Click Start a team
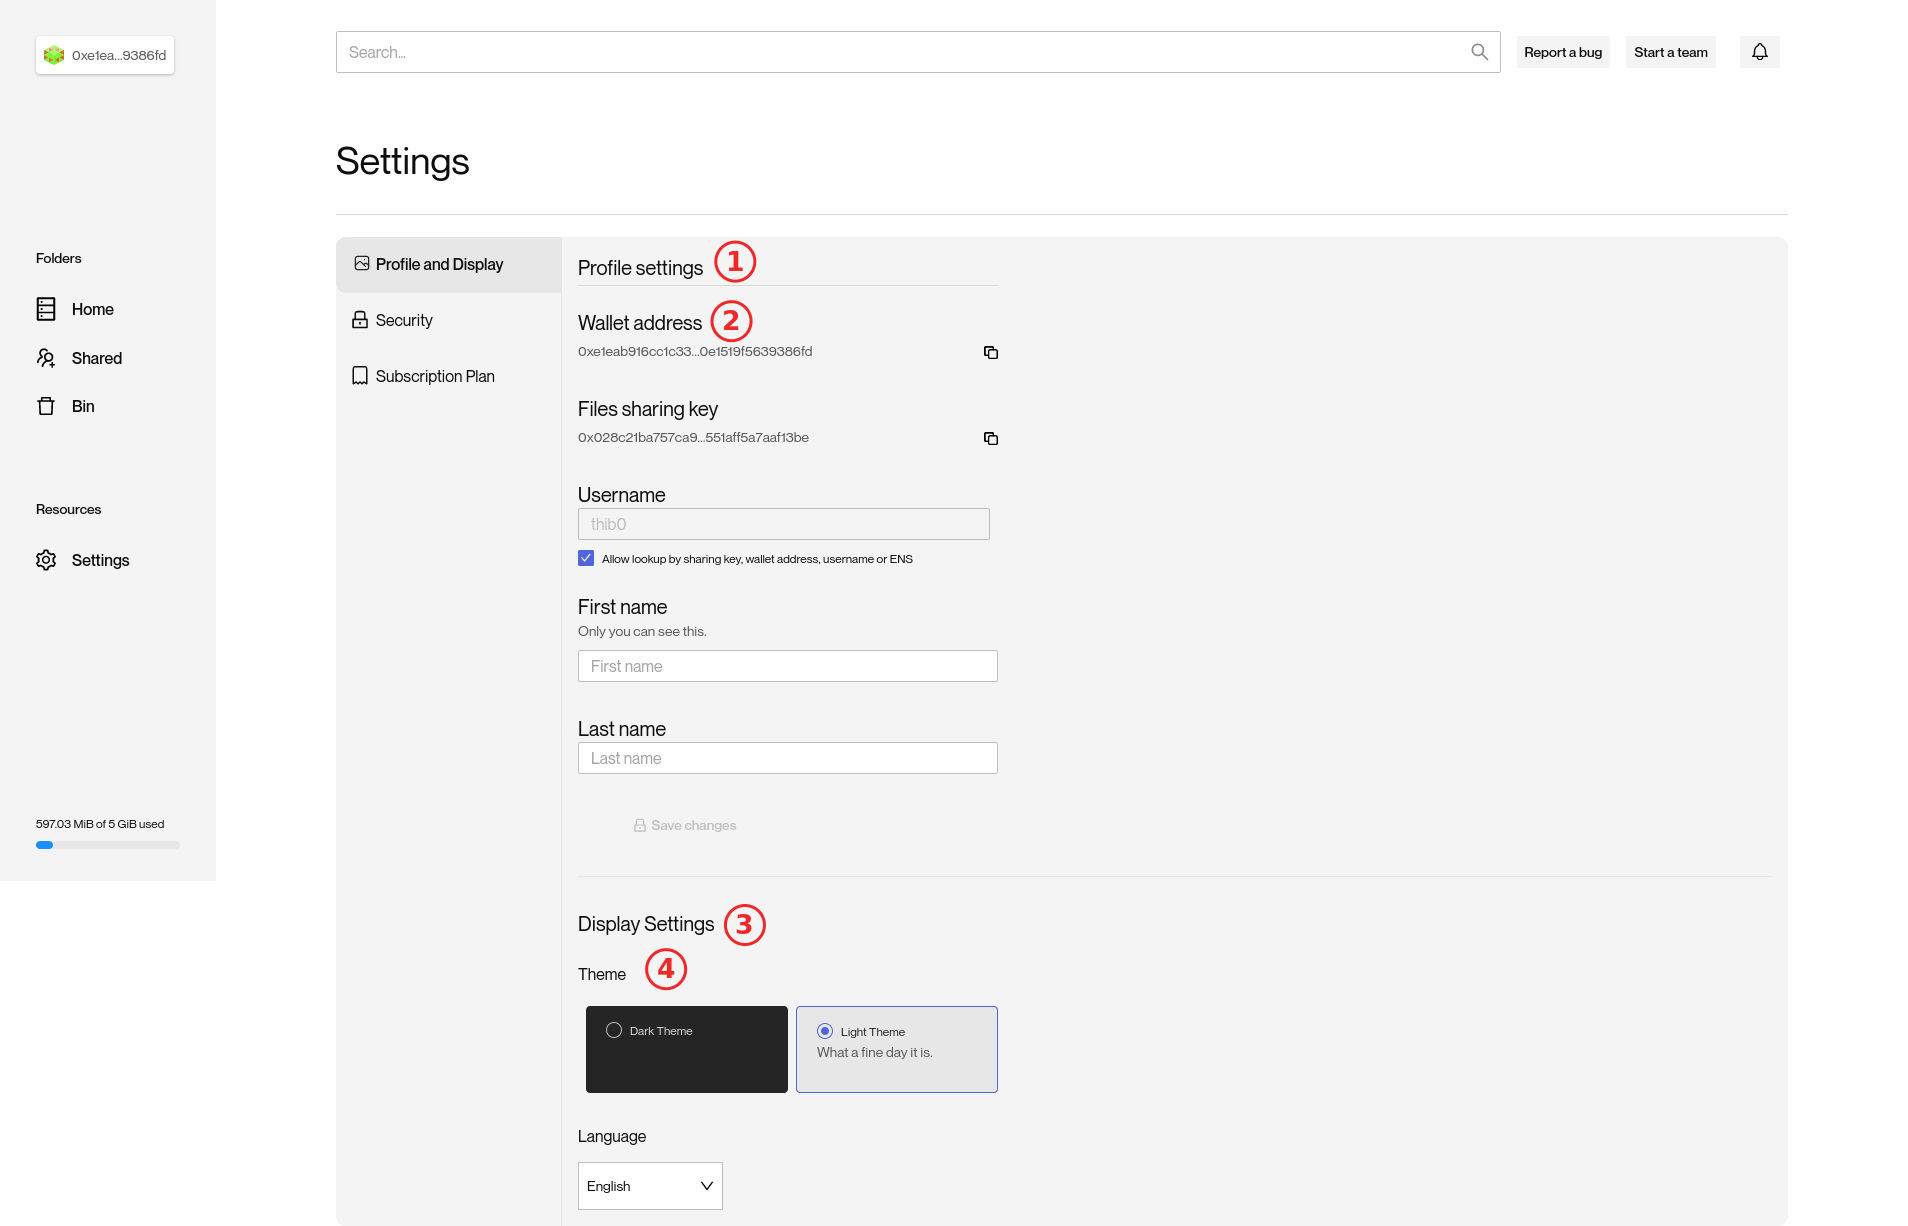1908x1226 pixels. pyautogui.click(x=1669, y=51)
